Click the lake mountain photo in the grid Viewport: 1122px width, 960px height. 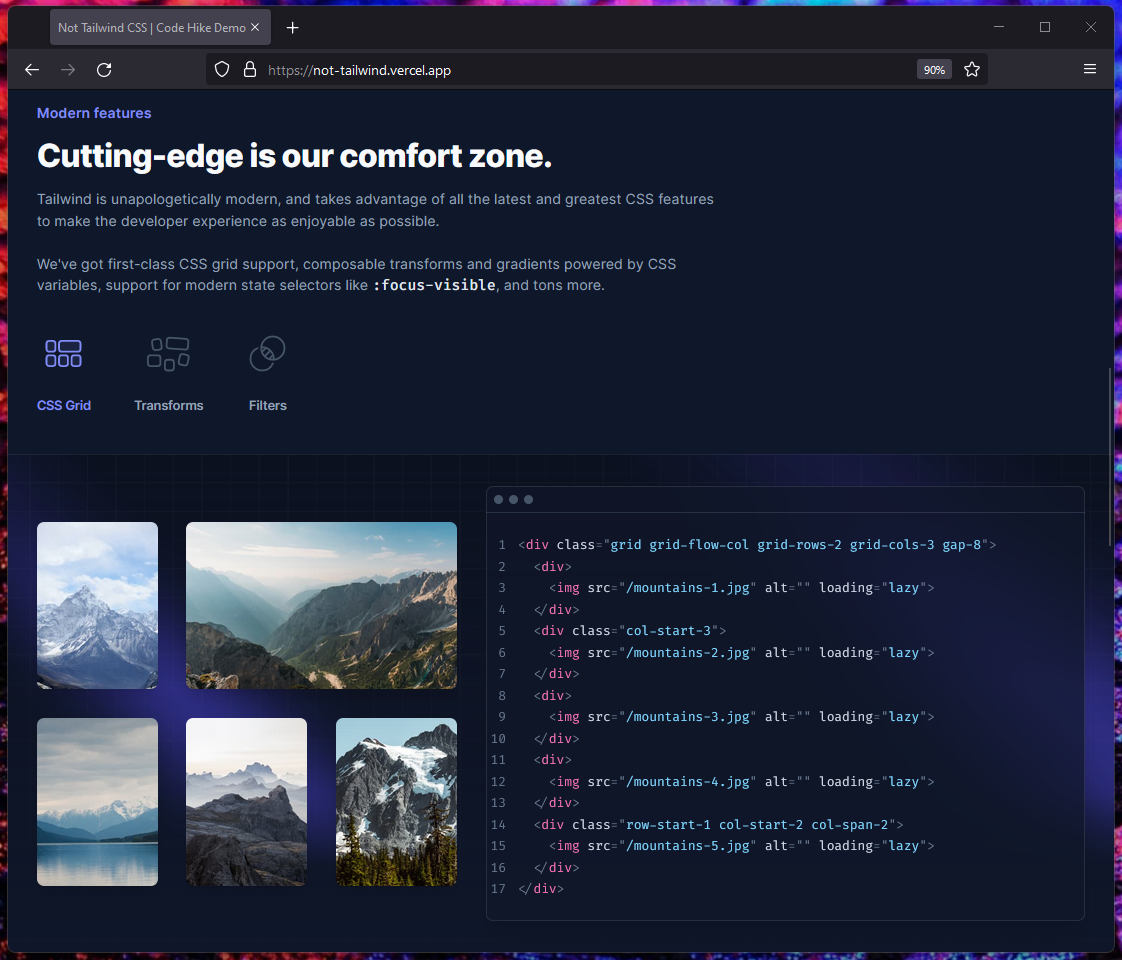pyautogui.click(x=97, y=801)
